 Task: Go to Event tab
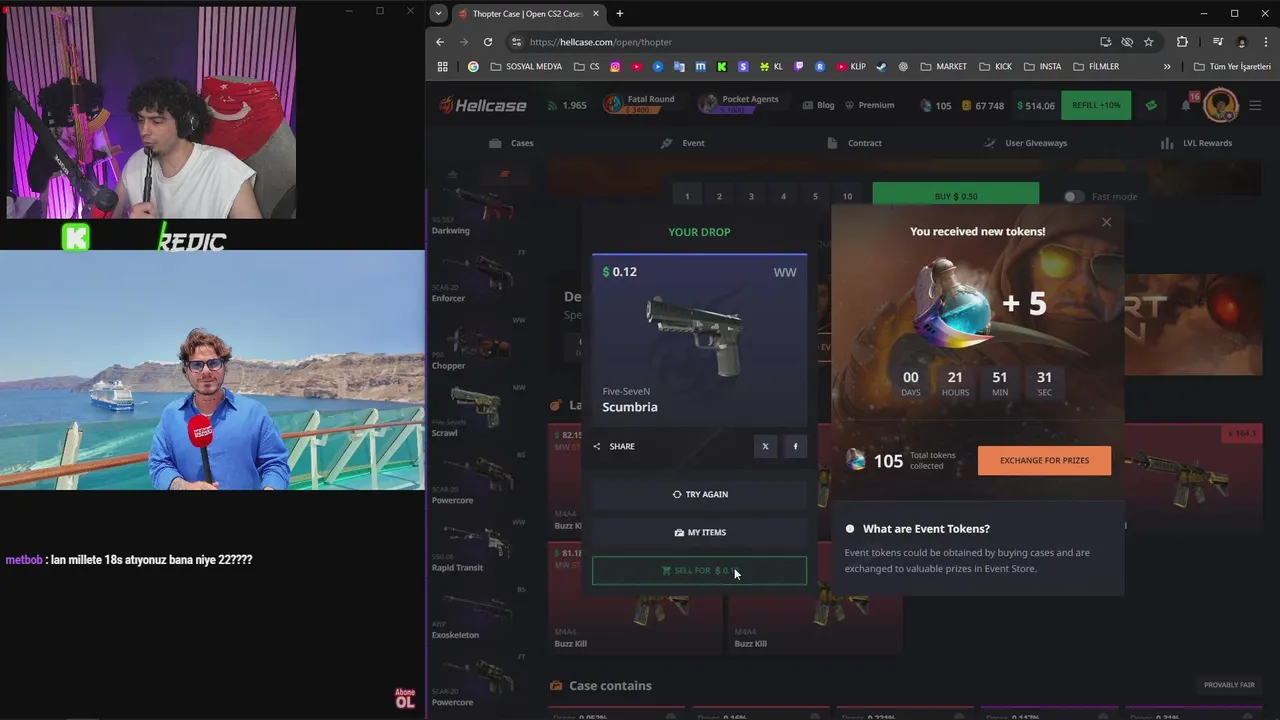point(683,143)
